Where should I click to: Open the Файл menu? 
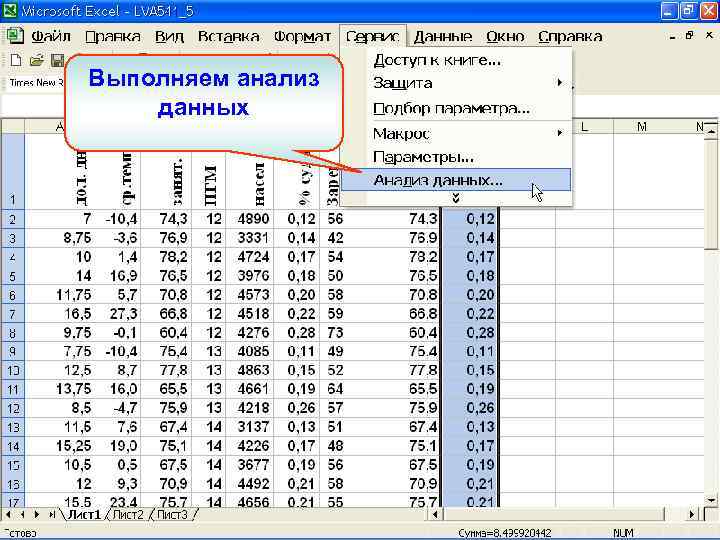click(x=51, y=36)
